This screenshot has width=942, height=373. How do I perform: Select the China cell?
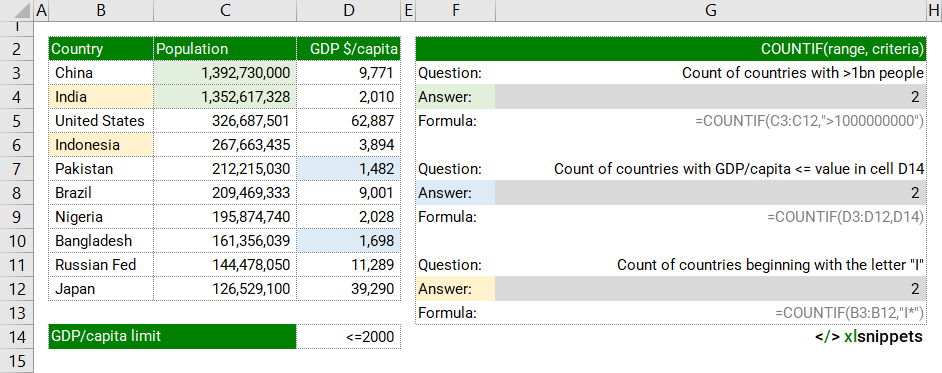(x=101, y=73)
